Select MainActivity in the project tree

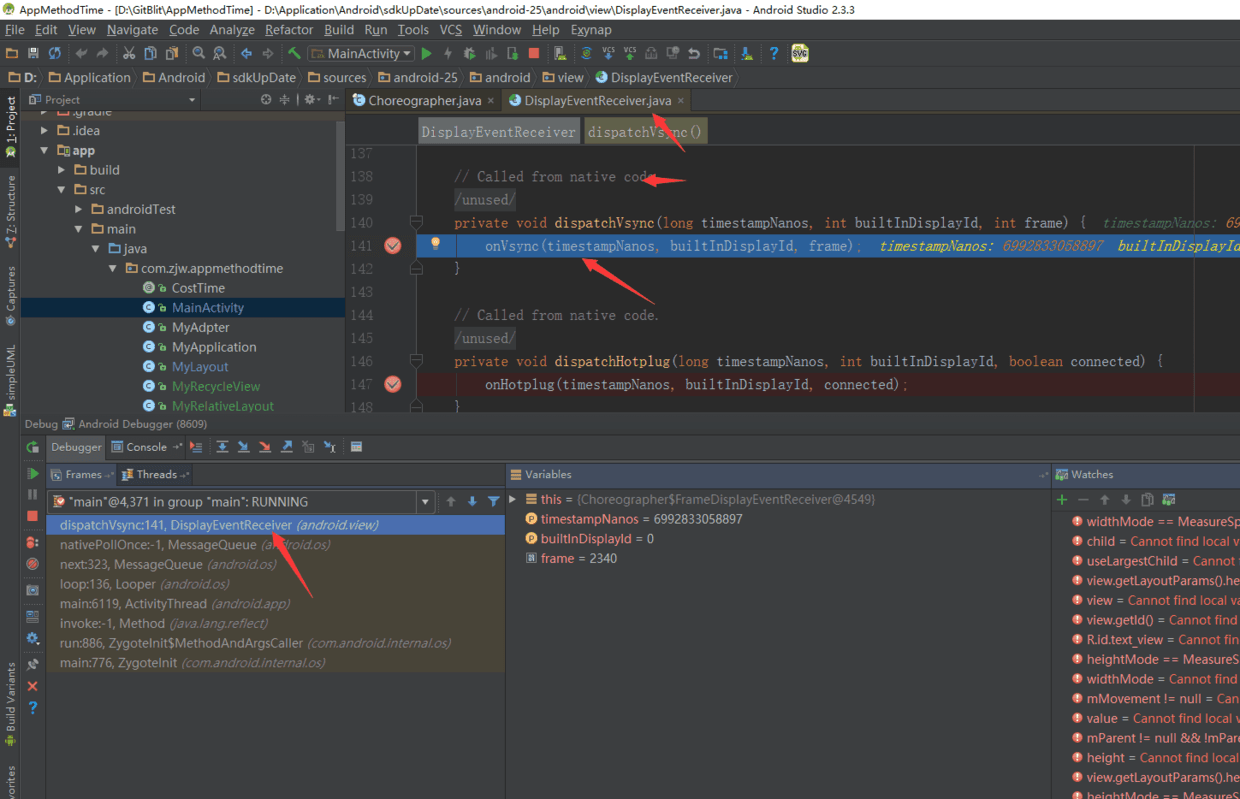tap(208, 308)
